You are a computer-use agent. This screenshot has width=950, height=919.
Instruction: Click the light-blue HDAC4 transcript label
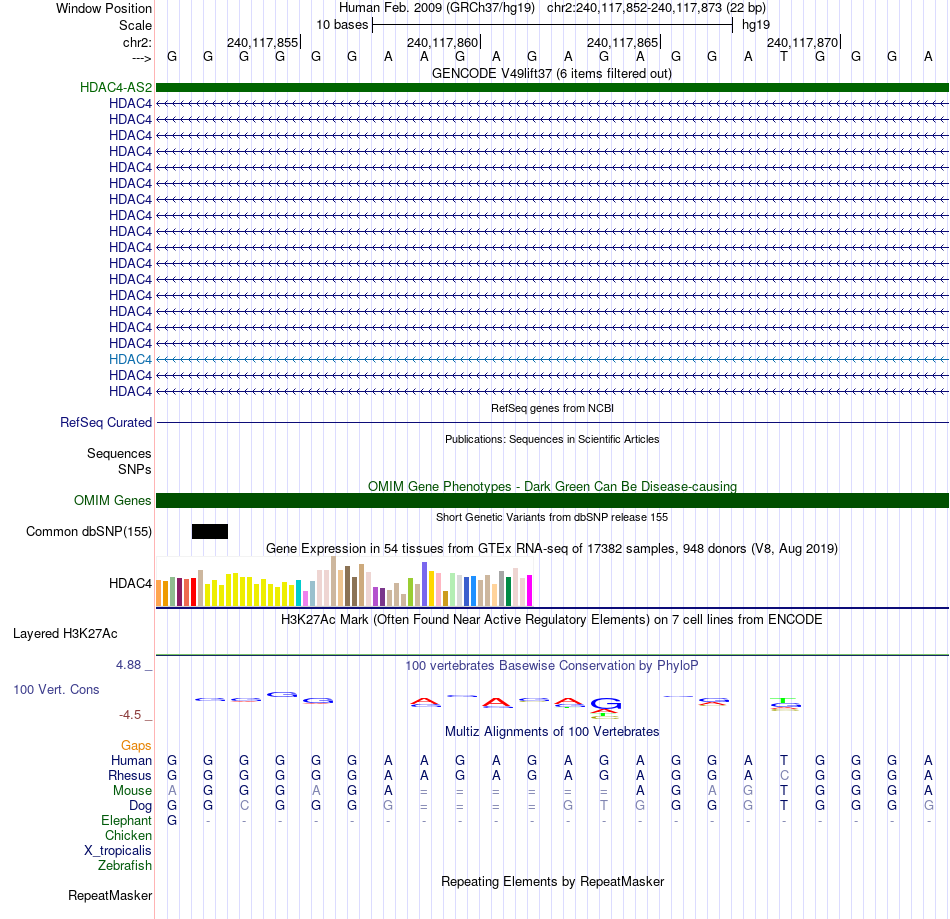point(130,359)
